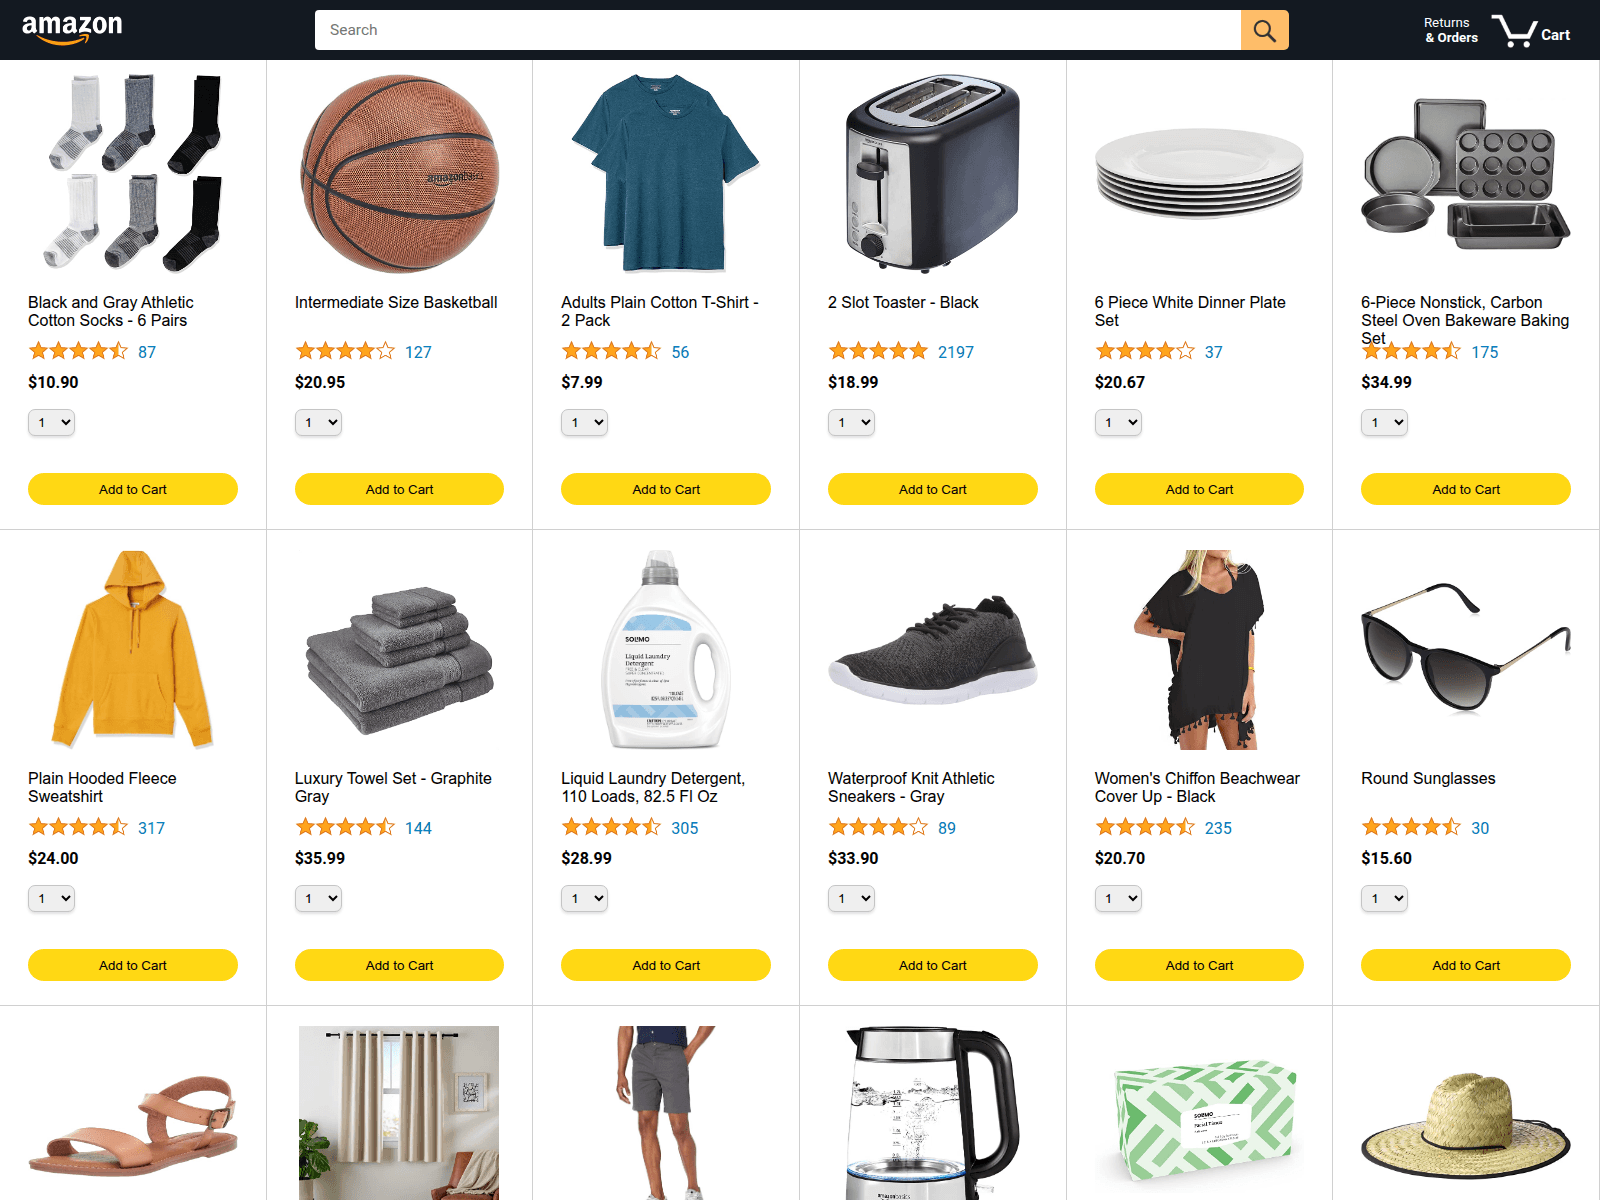The height and width of the screenshot is (1200, 1600).
Task: Click the star rating for 2 Slot Toaster
Action: click(878, 351)
